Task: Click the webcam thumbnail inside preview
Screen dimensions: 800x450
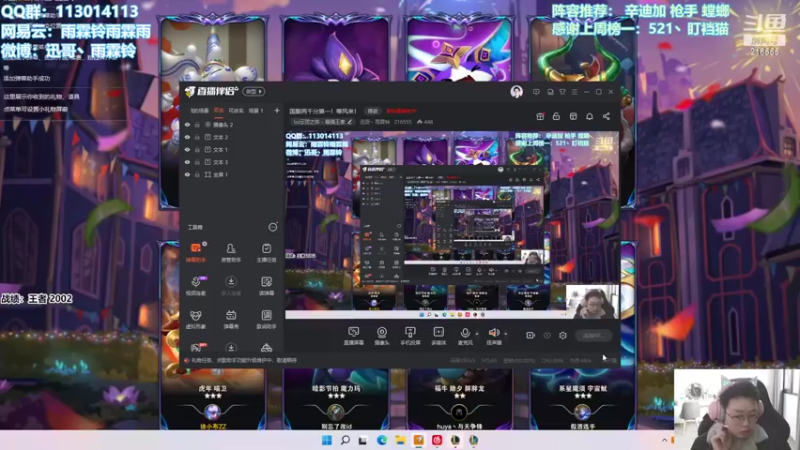Action: [x=592, y=302]
